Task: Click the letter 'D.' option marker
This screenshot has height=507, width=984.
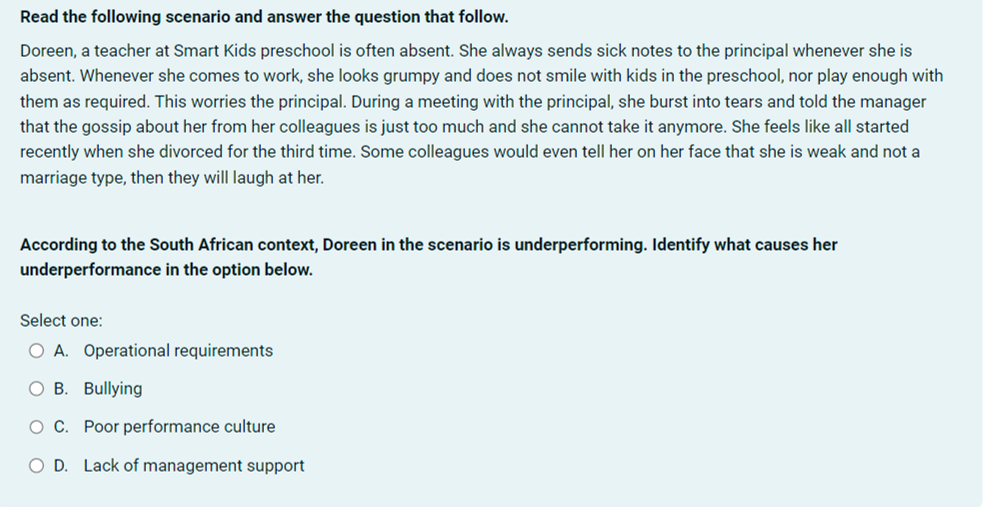Action: [x=61, y=466]
